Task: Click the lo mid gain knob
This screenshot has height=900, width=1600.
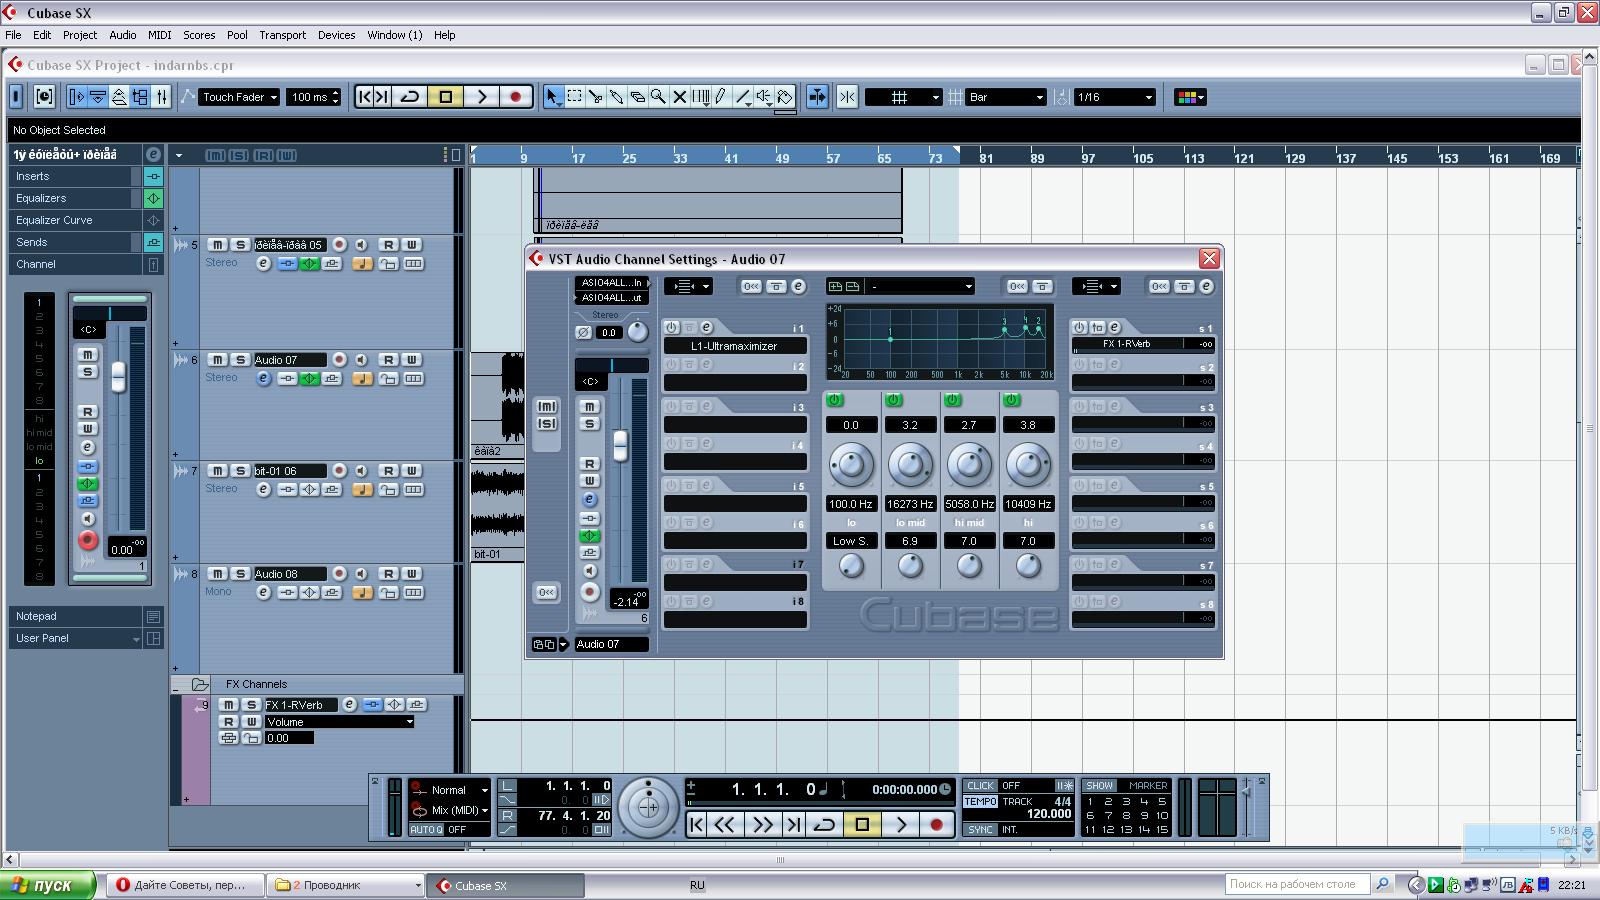Action: [910, 465]
